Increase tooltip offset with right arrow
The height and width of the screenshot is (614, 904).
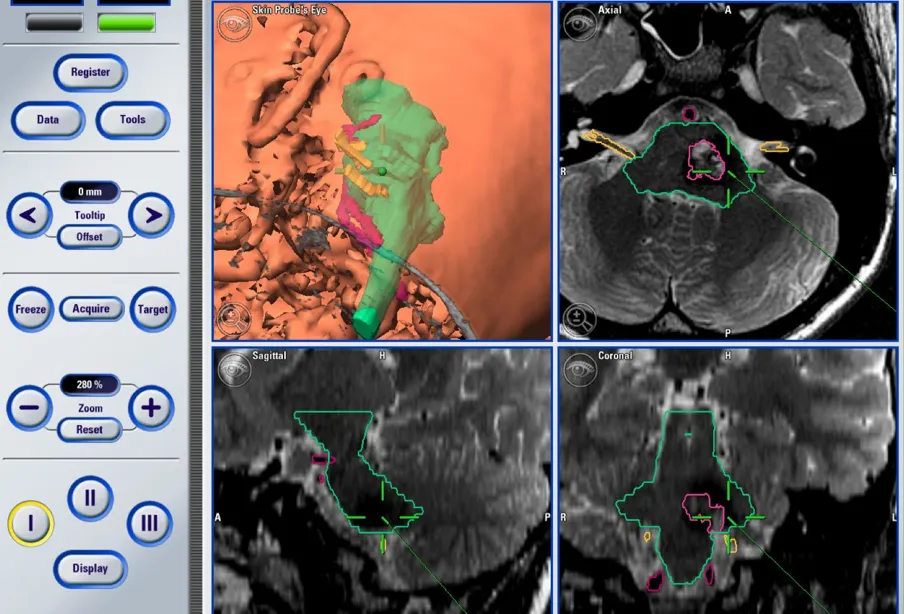tap(151, 214)
